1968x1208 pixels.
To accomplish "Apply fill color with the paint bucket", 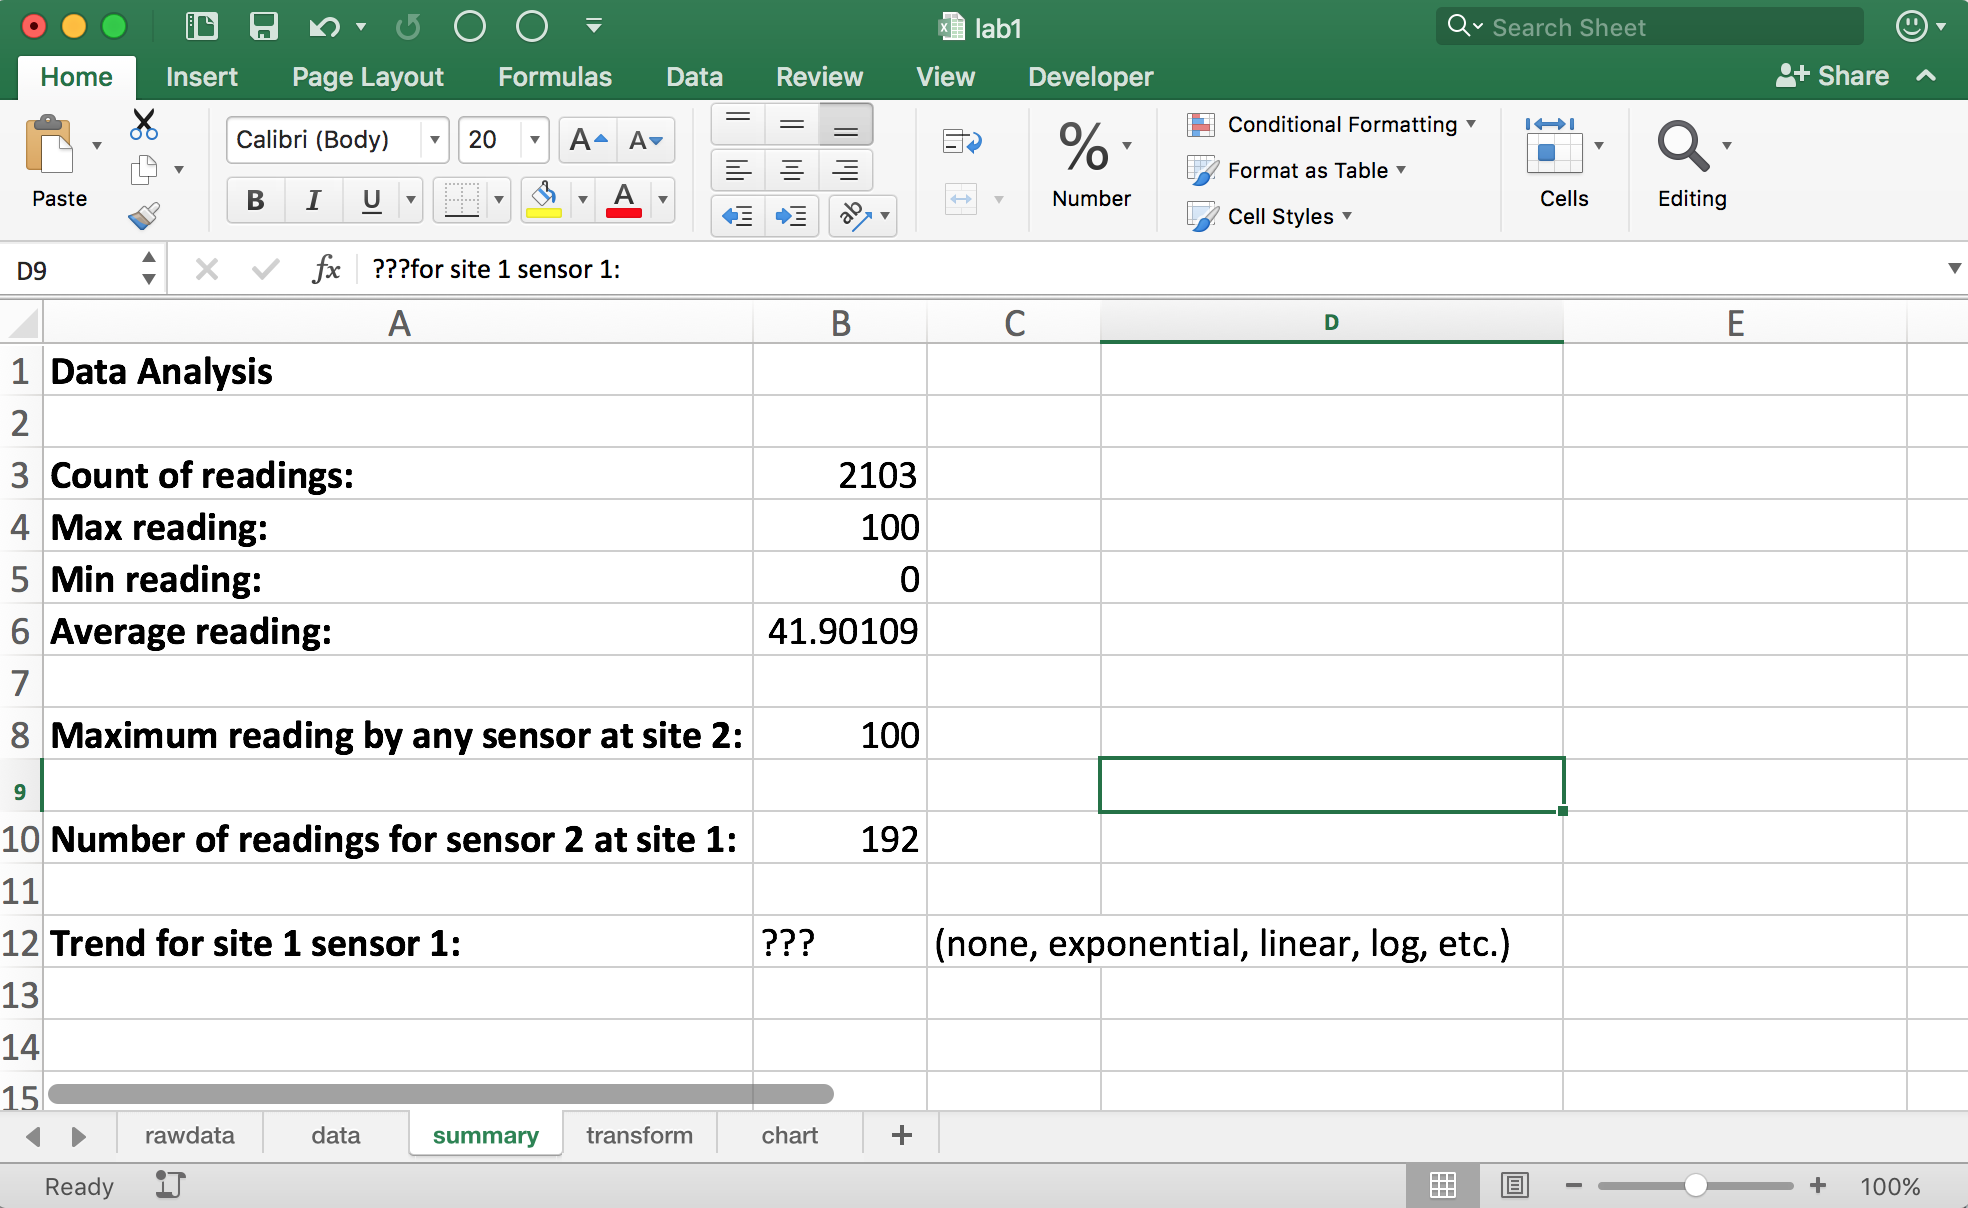I will [x=544, y=200].
